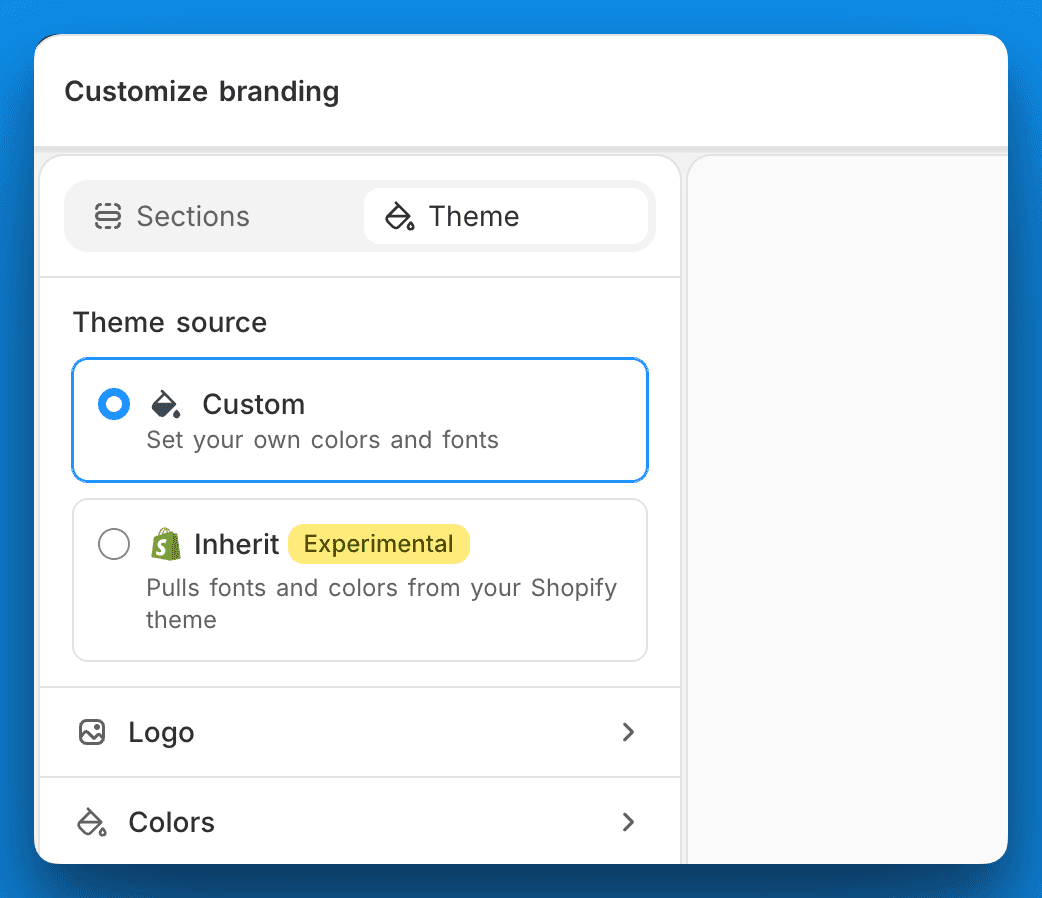Switch to the Theme tab
This screenshot has height=898, width=1042.
click(x=506, y=216)
